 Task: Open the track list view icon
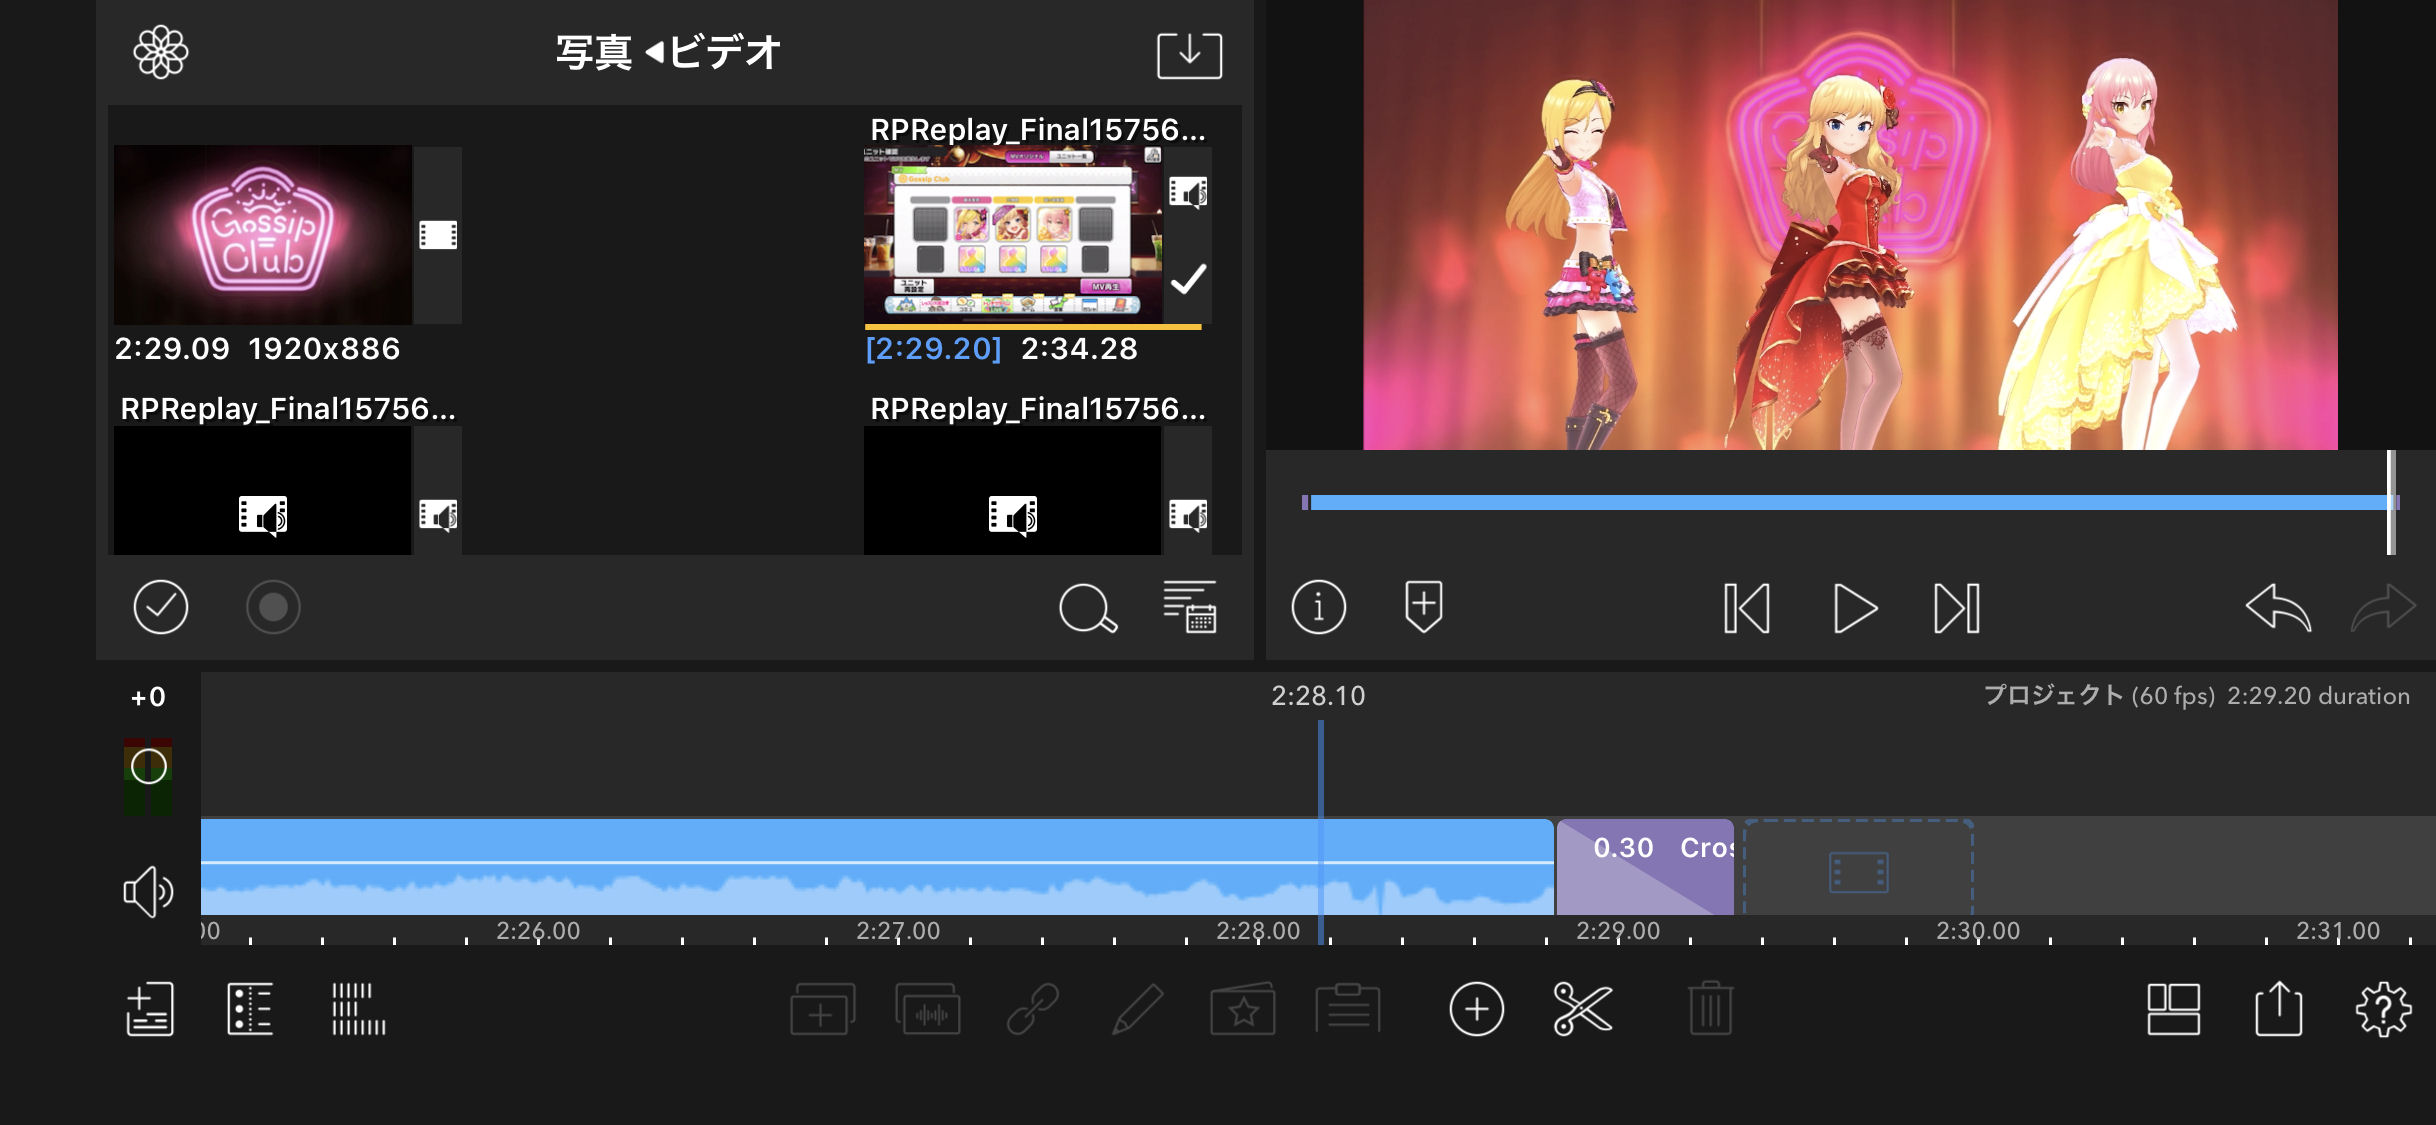250,1009
